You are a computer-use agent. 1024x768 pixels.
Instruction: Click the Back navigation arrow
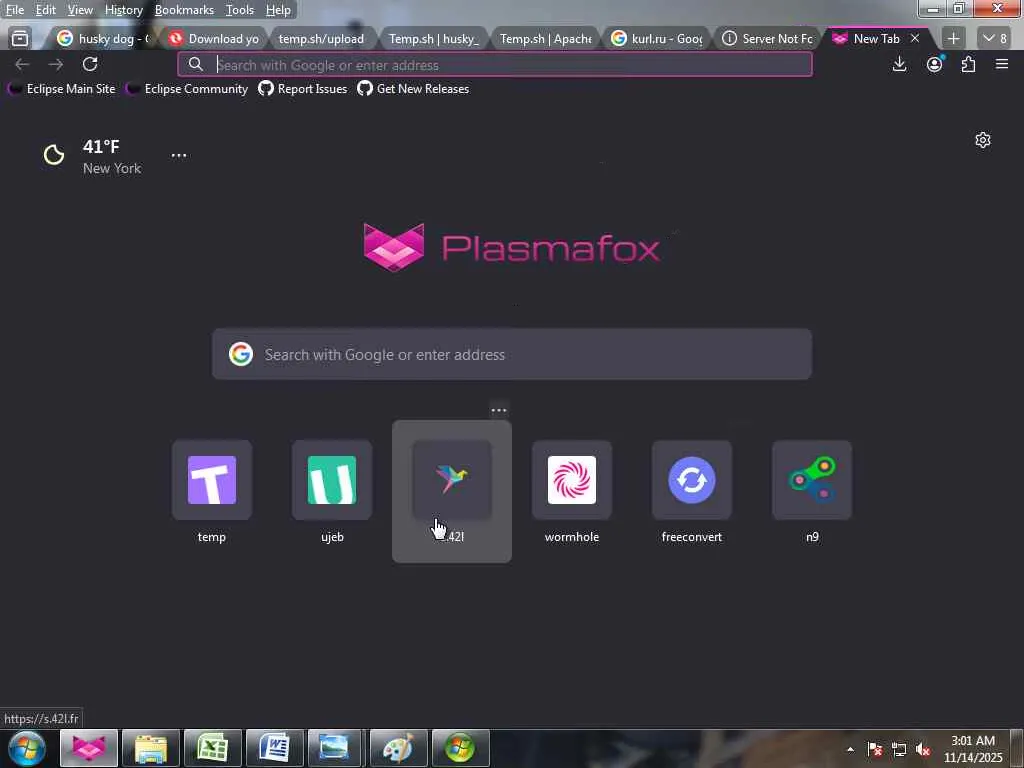click(x=22, y=64)
